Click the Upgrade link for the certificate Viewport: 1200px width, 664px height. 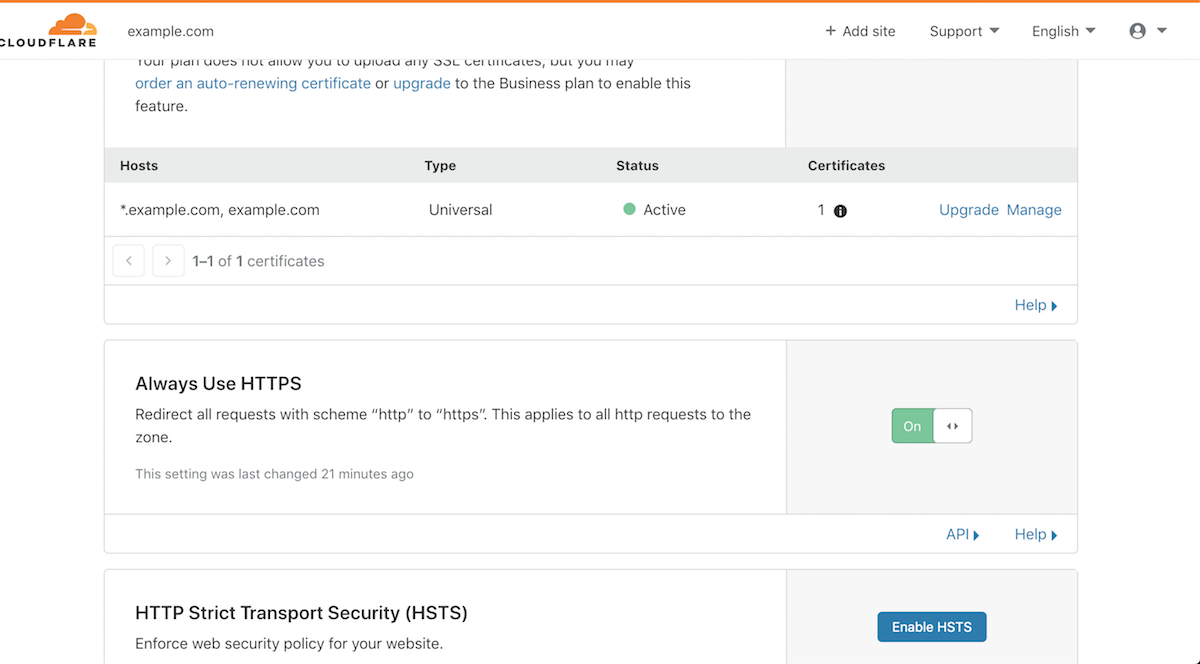968,210
